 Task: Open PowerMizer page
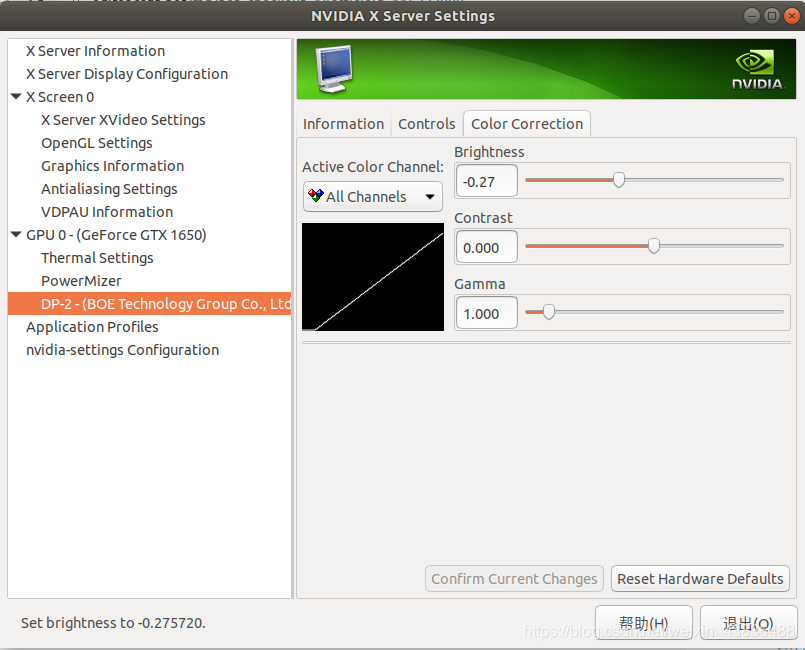[81, 281]
